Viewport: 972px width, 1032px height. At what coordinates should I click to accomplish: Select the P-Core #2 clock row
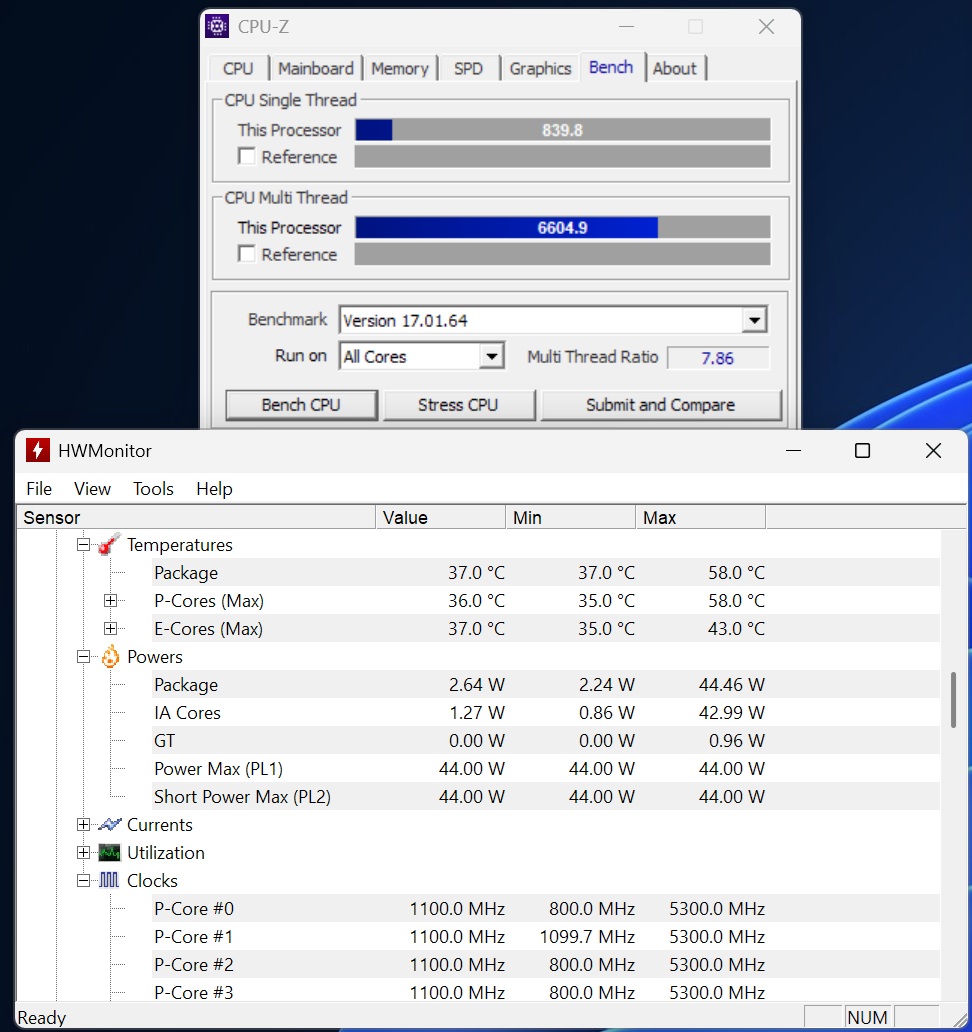546,964
